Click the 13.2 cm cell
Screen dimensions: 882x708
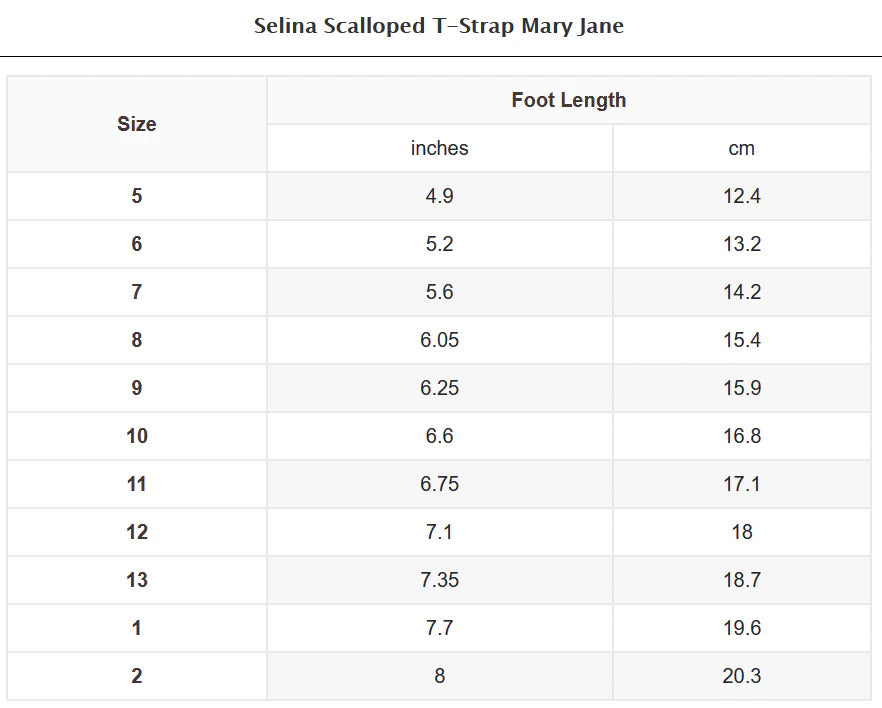coord(741,244)
